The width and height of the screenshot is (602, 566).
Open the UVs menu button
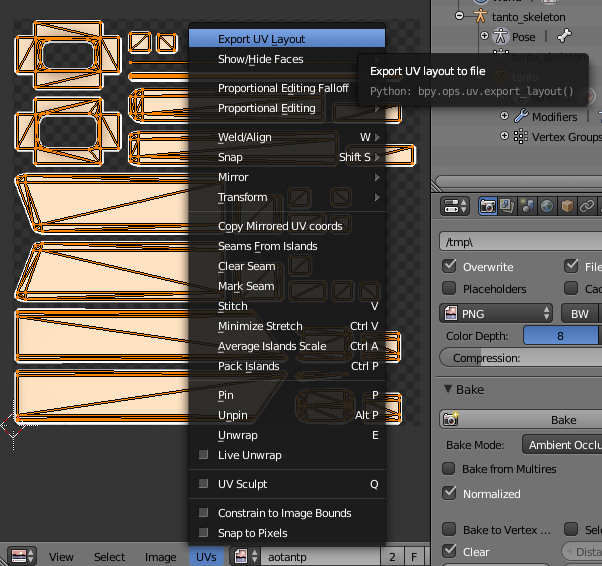(x=206, y=557)
